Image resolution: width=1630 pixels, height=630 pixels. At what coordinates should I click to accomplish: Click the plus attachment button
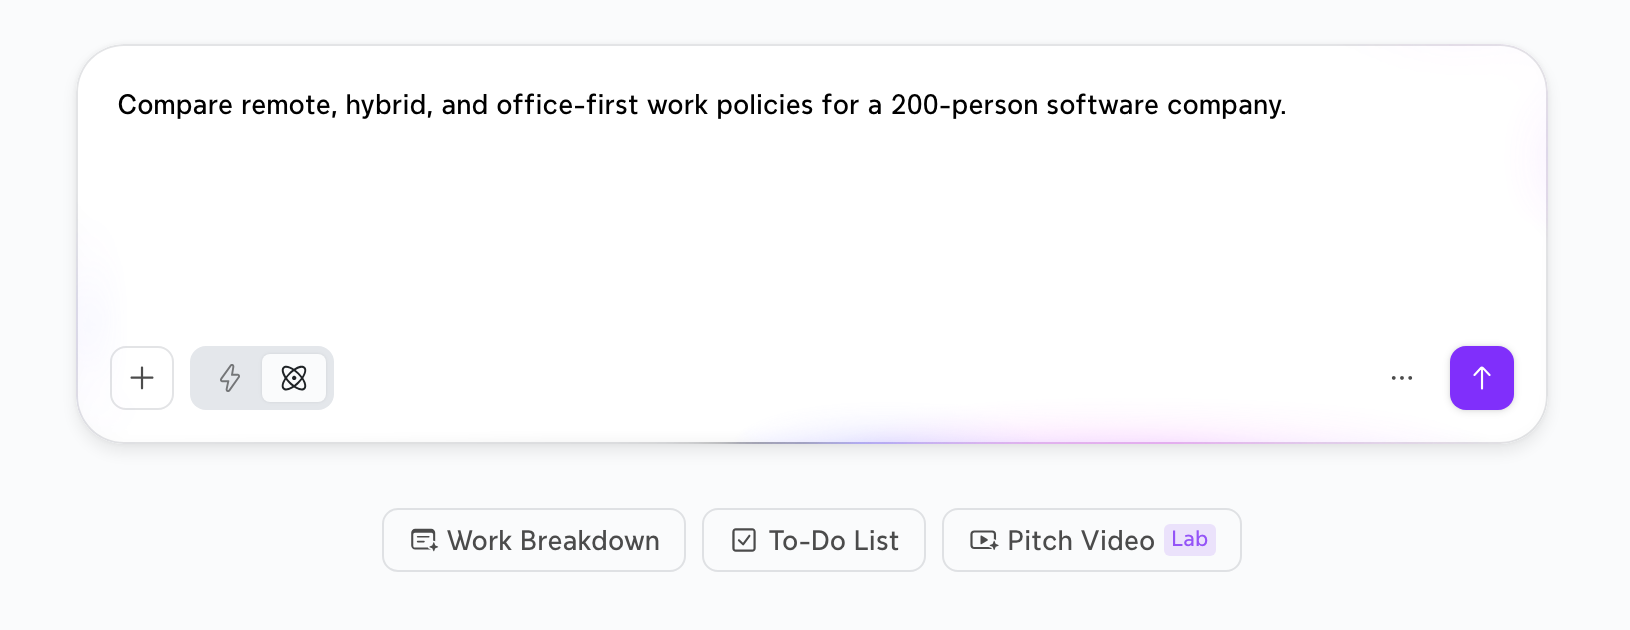(142, 378)
